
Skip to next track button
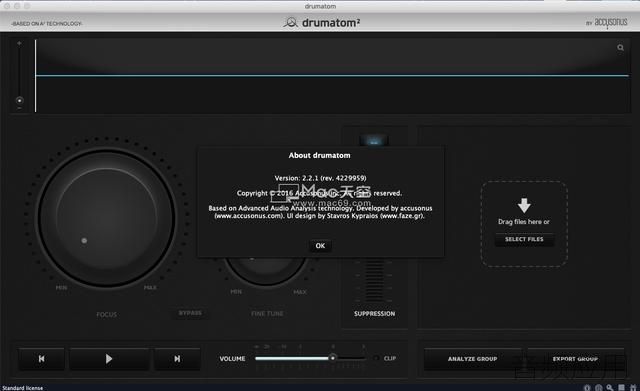(x=177, y=359)
